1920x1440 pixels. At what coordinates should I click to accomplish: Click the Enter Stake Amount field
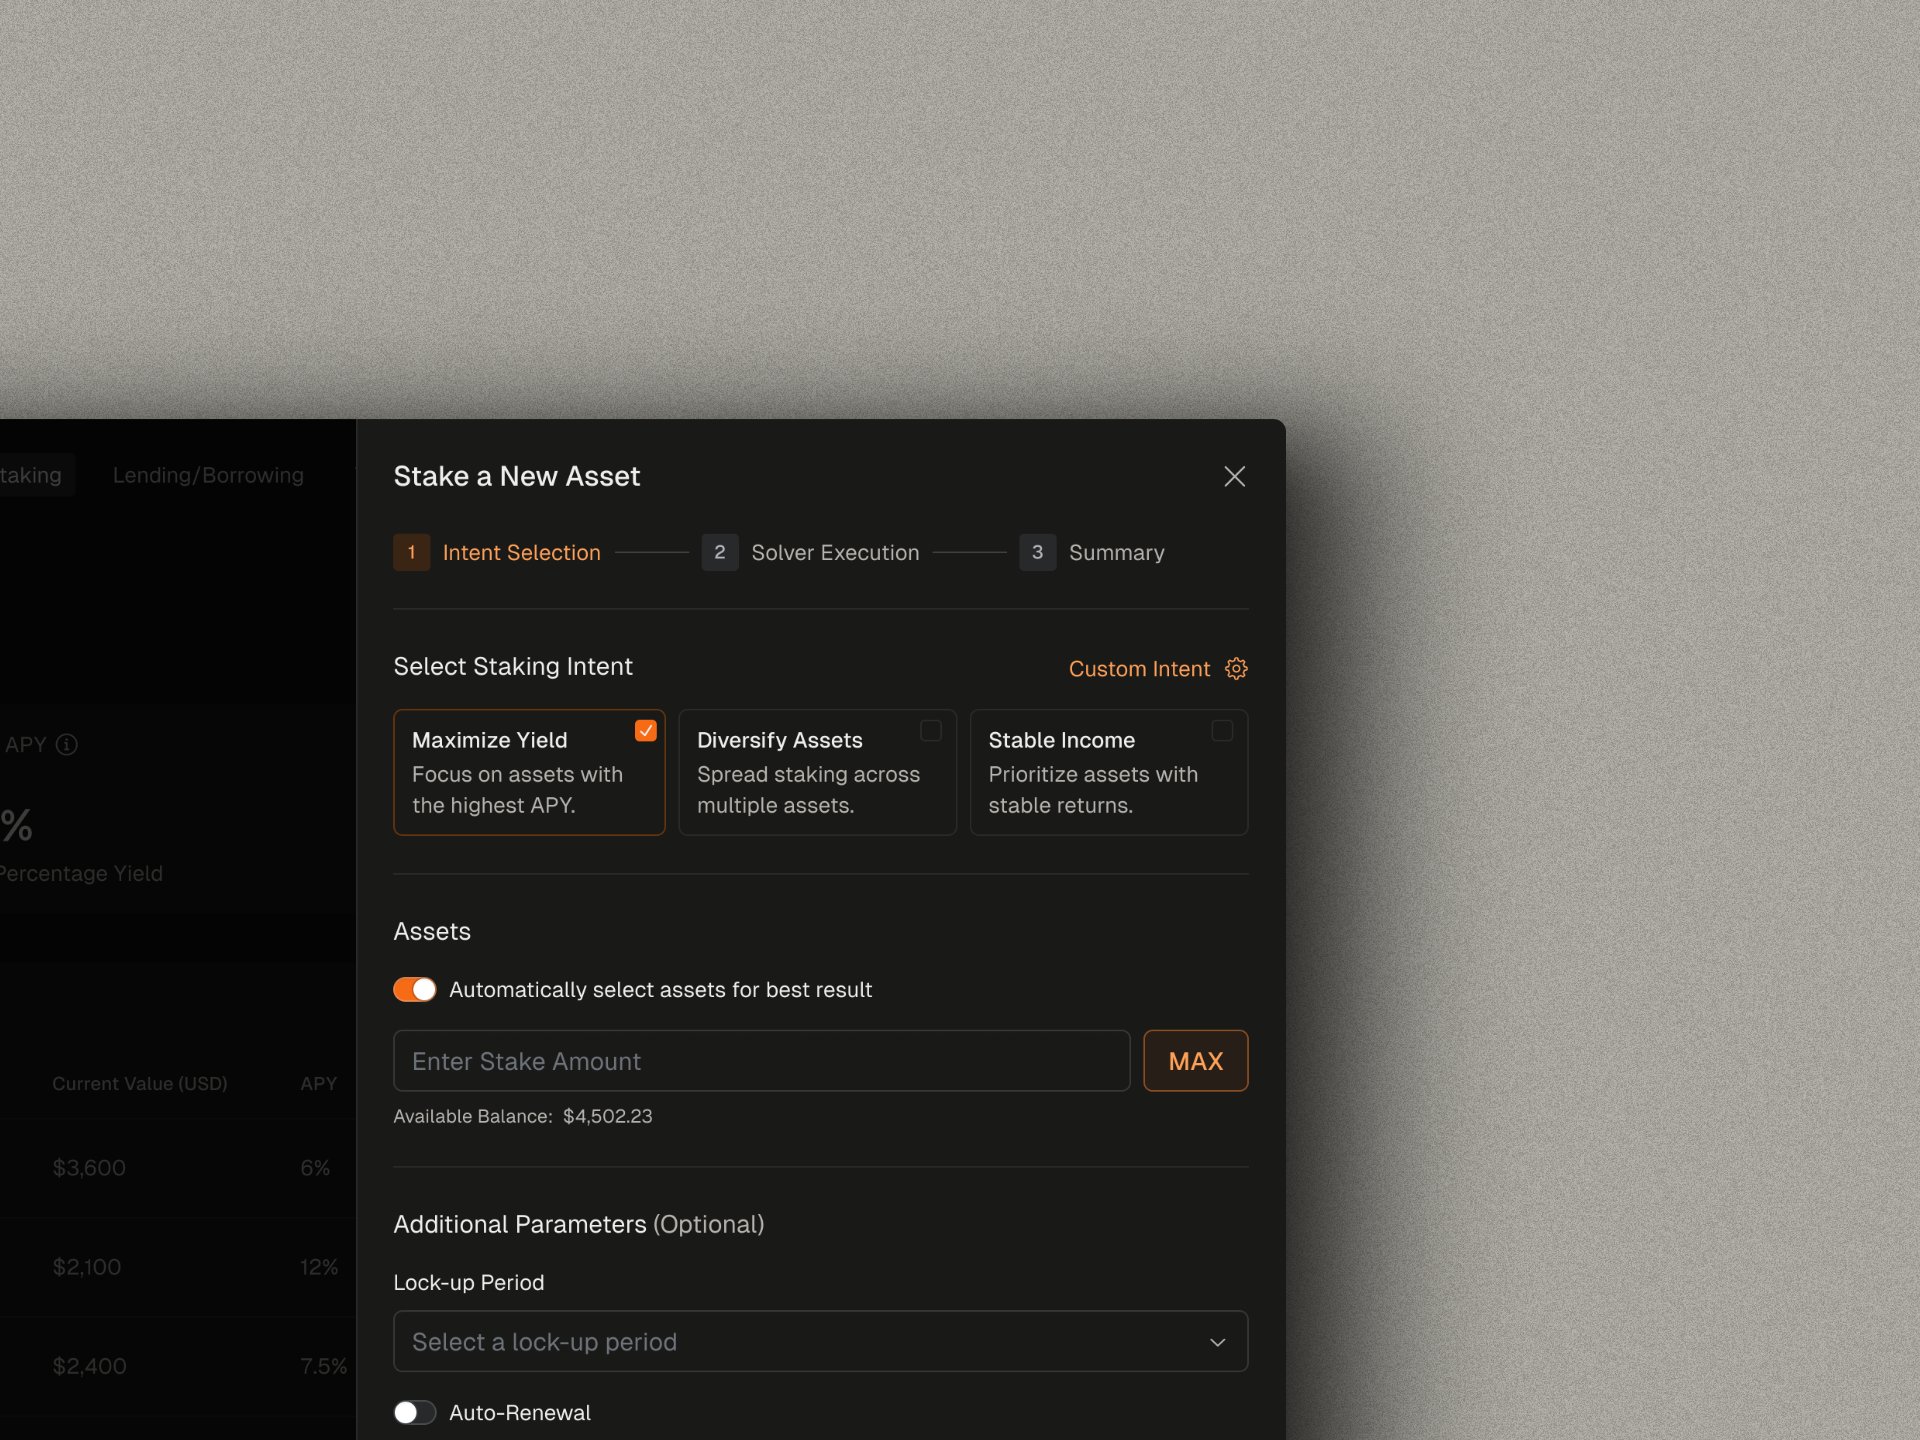761,1061
